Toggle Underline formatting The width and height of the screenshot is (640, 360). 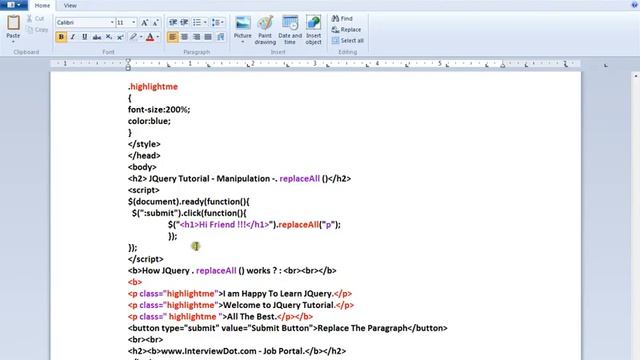(x=84, y=37)
